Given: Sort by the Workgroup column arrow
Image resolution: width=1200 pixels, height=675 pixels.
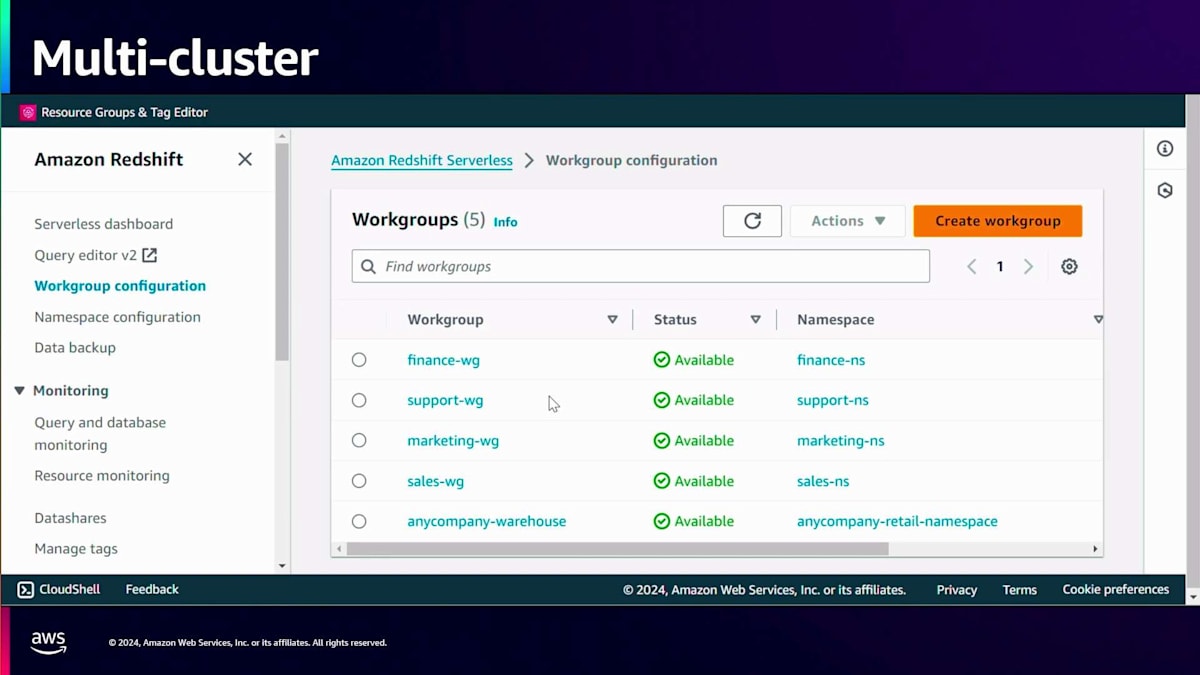Looking at the screenshot, I should [612, 320].
